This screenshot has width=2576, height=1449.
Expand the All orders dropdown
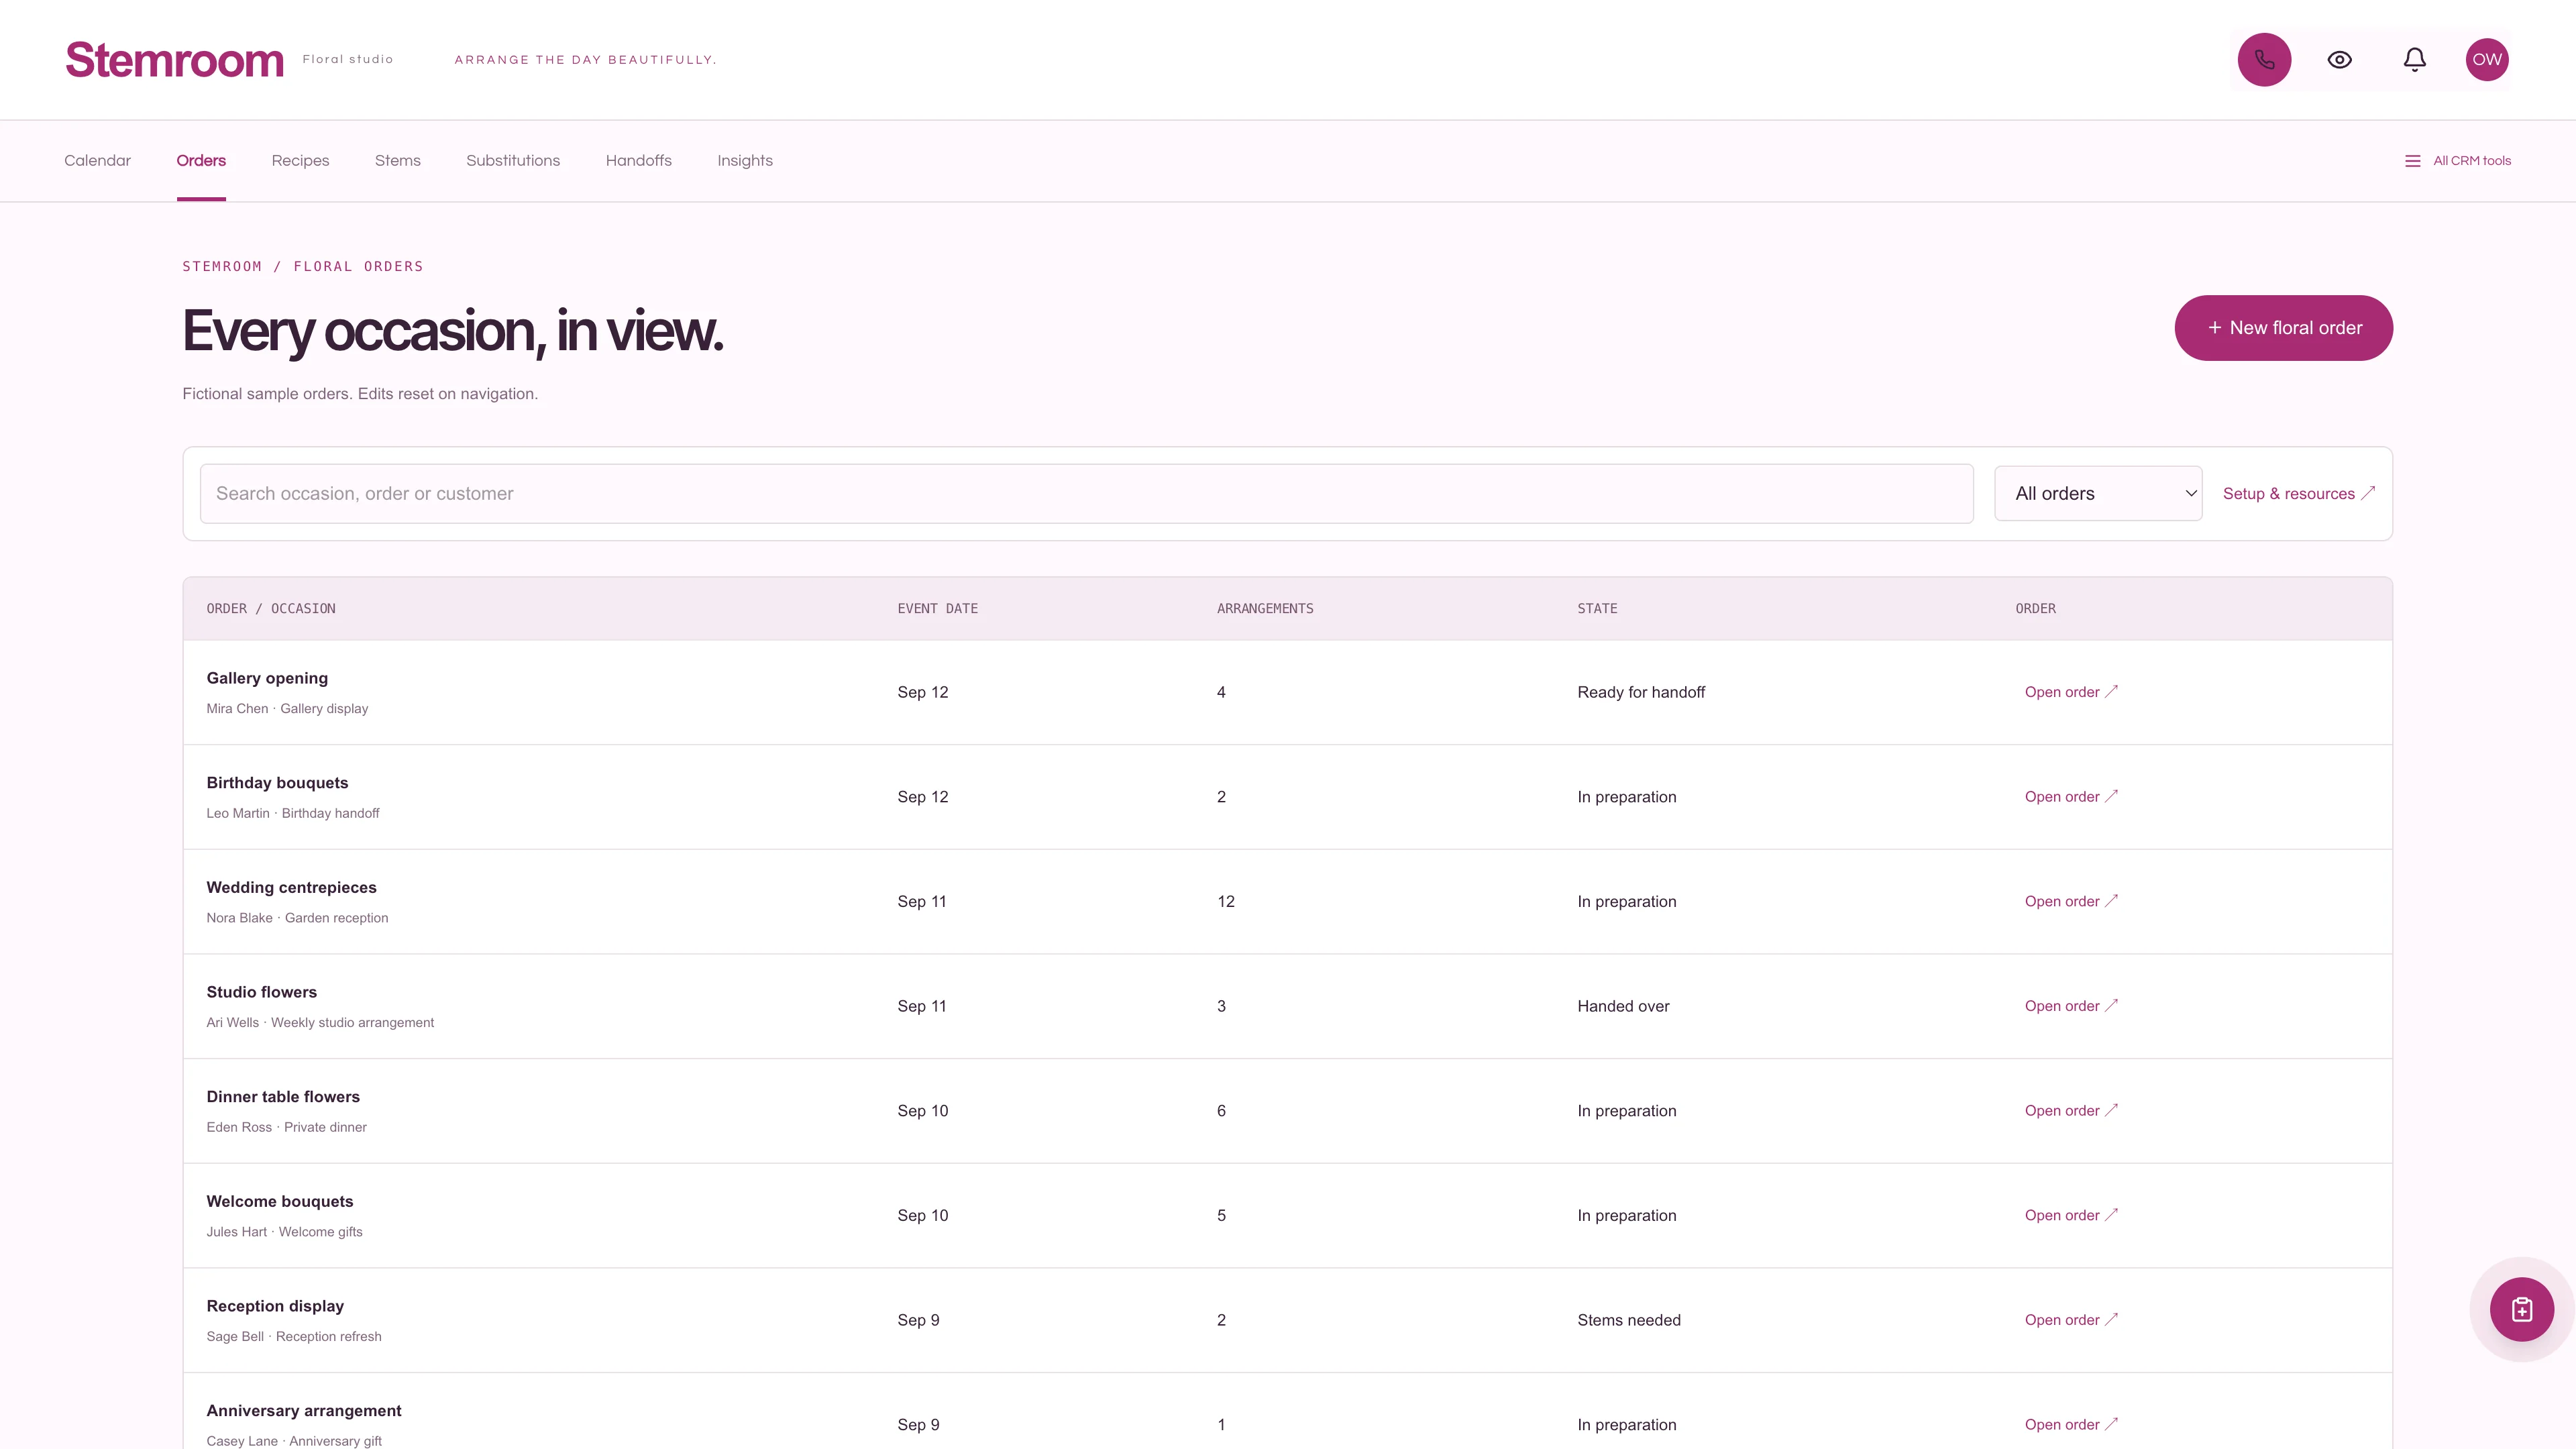(x=2097, y=493)
